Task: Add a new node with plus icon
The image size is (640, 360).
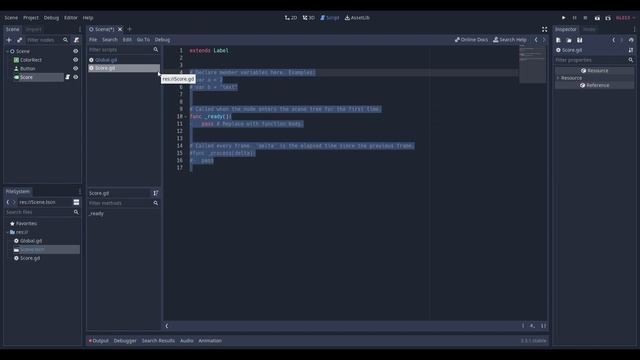Action: coord(9,40)
